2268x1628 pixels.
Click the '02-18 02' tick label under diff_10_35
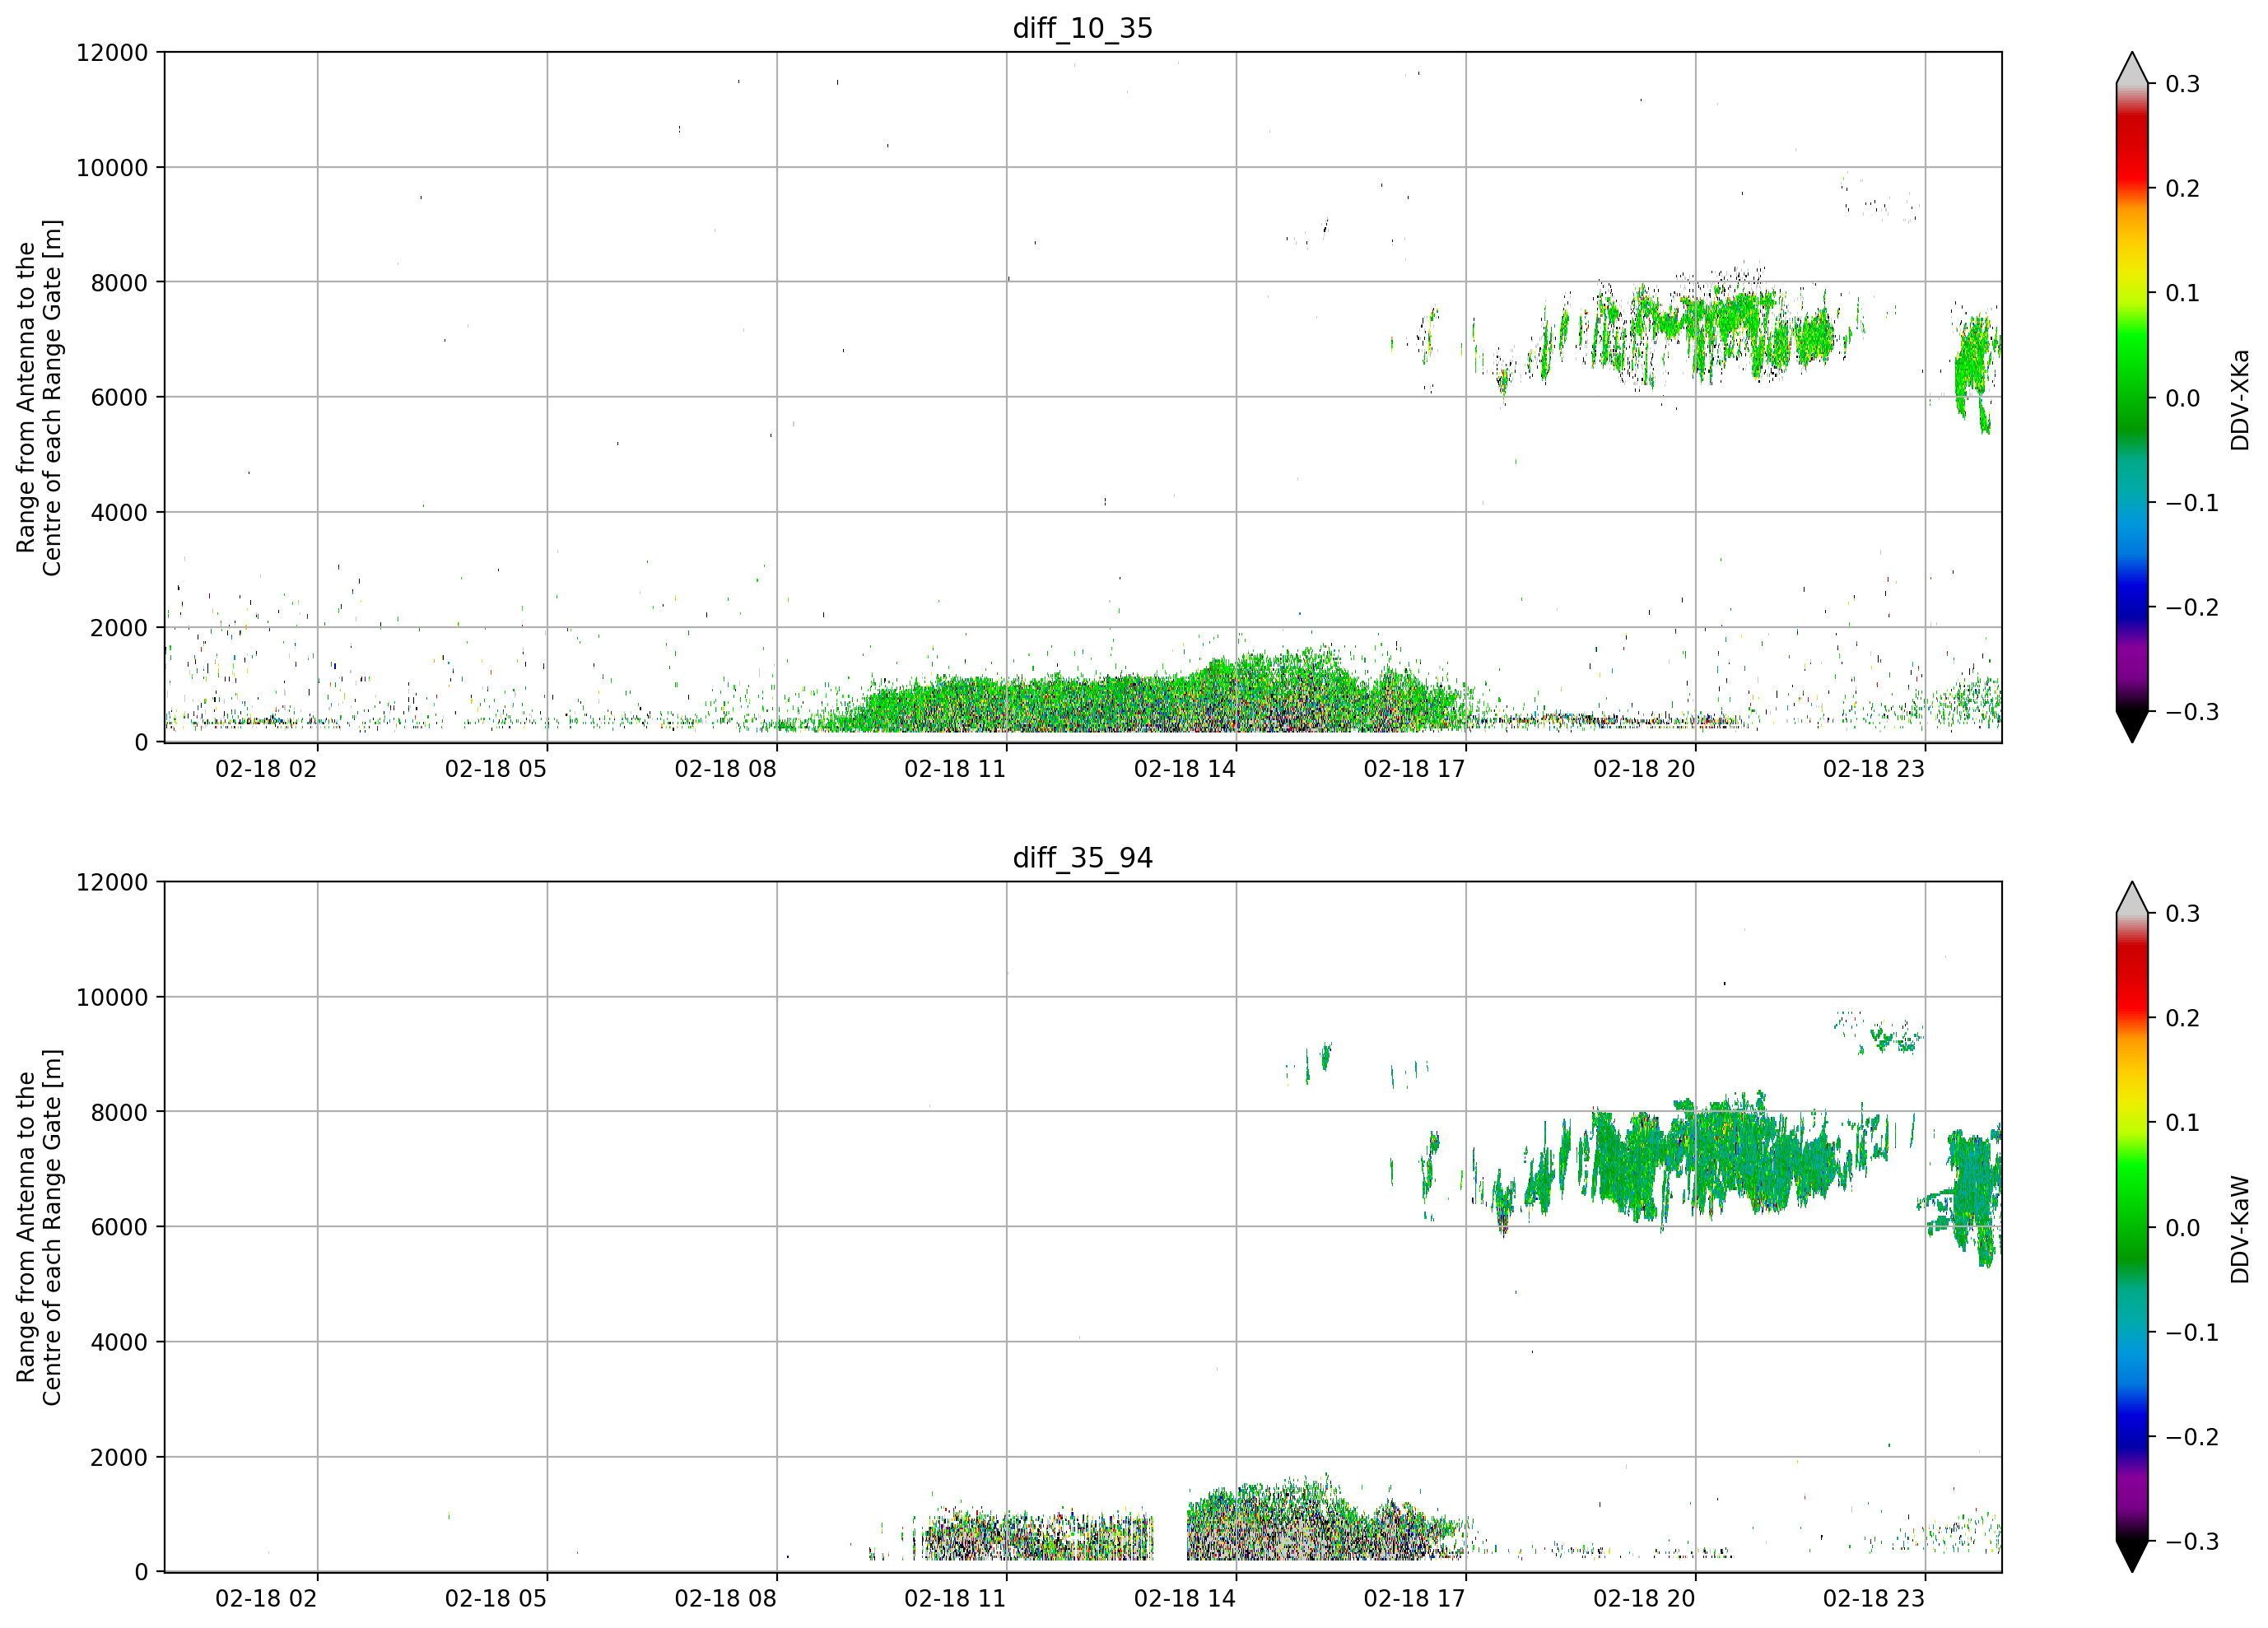(266, 769)
